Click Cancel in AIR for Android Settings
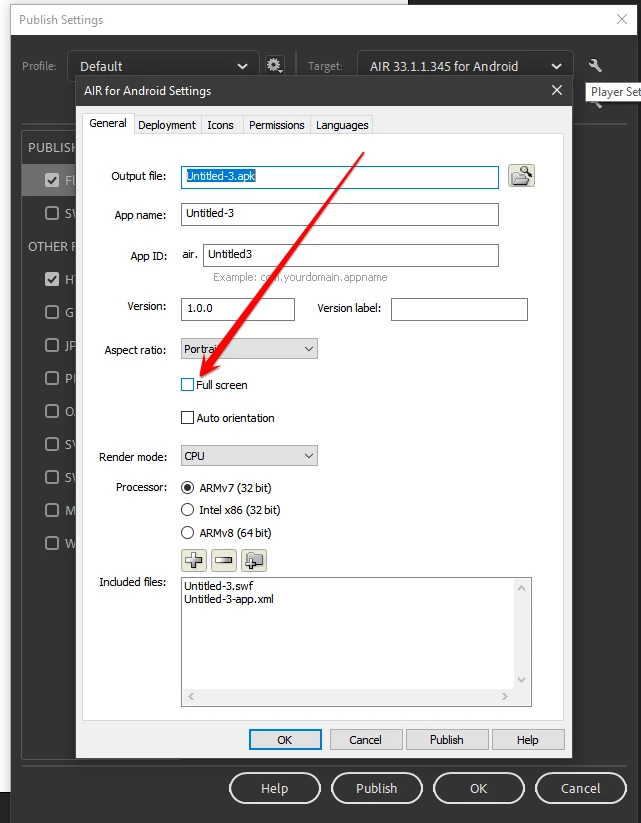The height and width of the screenshot is (823, 641). tap(366, 740)
